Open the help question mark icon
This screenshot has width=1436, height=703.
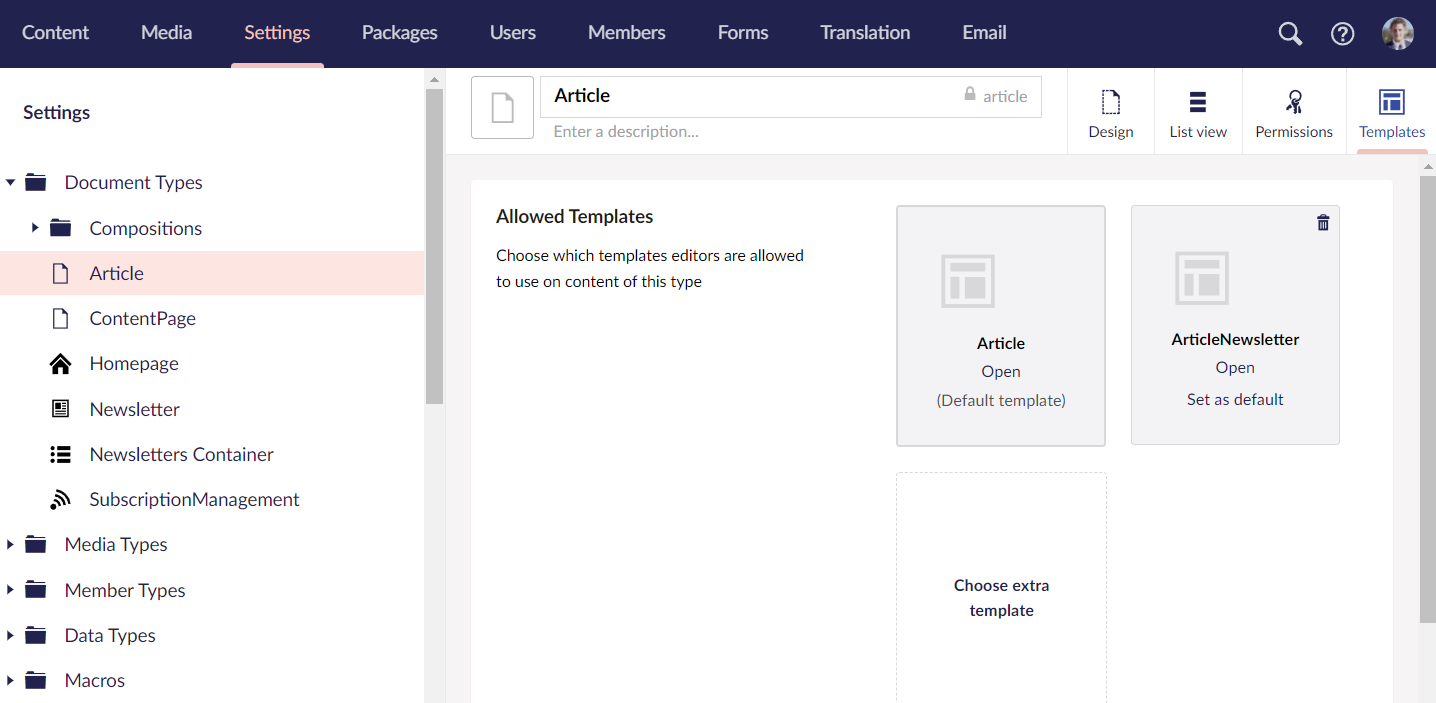tap(1342, 34)
